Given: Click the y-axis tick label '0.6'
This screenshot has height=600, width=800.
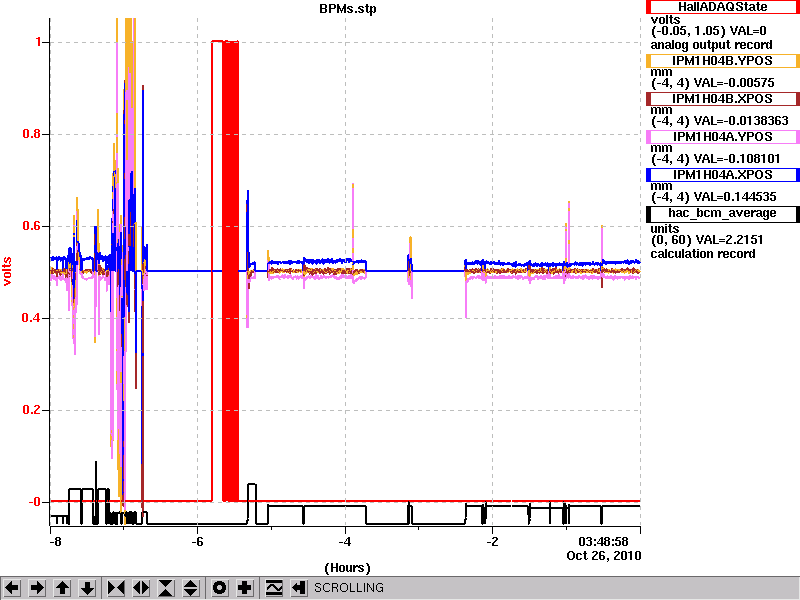Looking at the screenshot, I should click(33, 226).
